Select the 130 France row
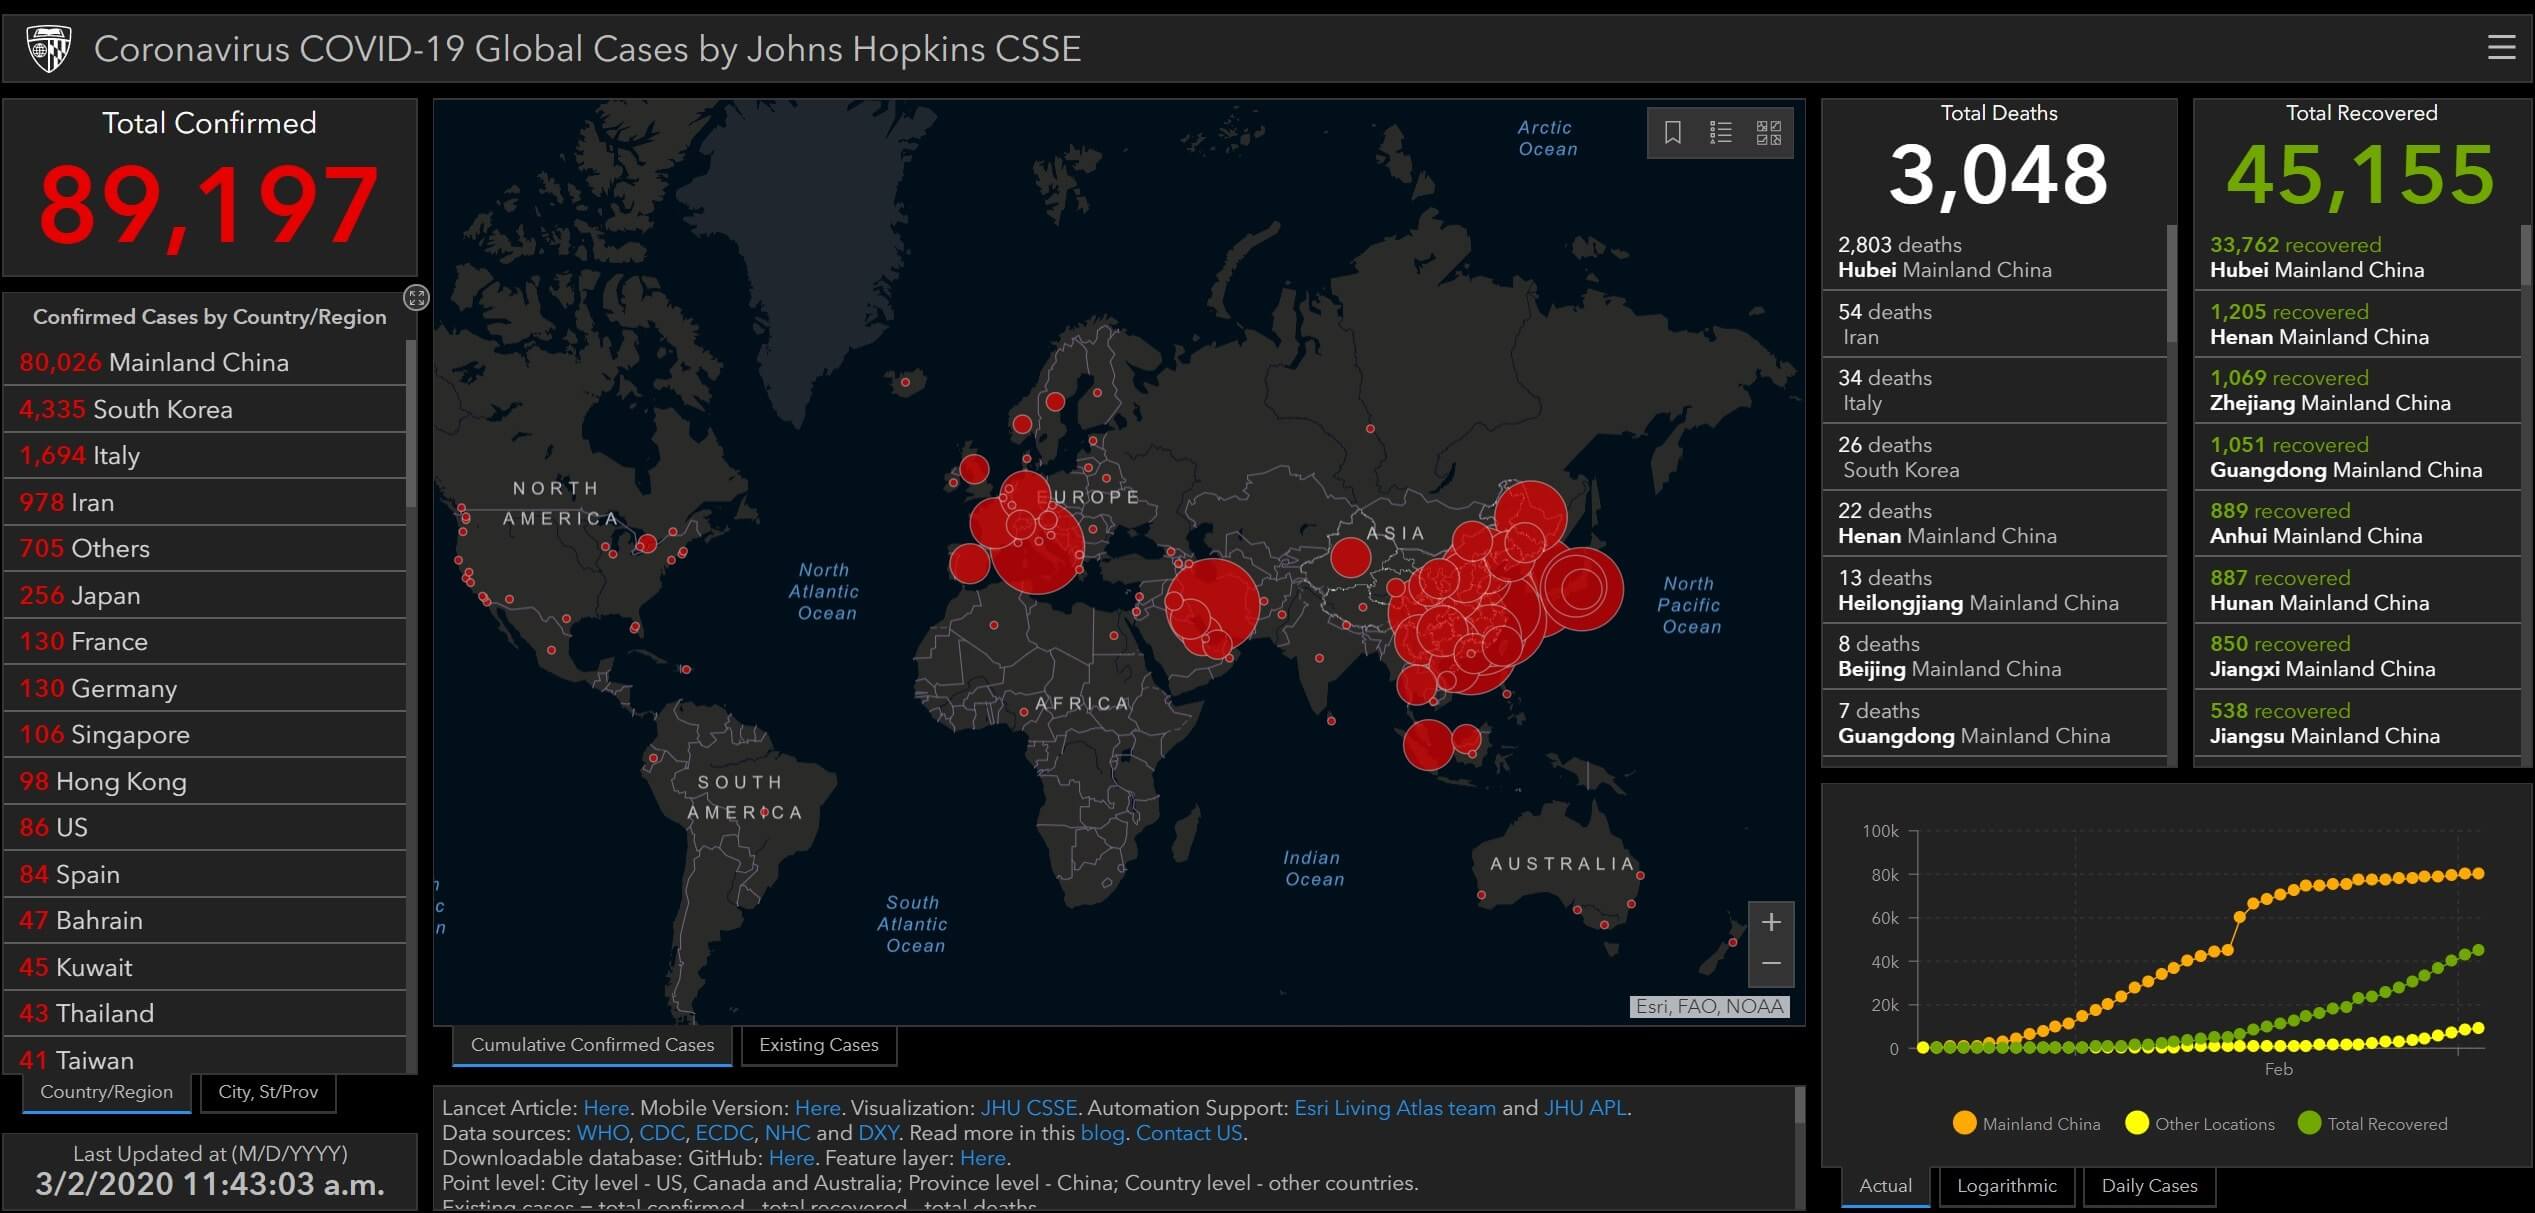This screenshot has width=2535, height=1213. click(205, 641)
